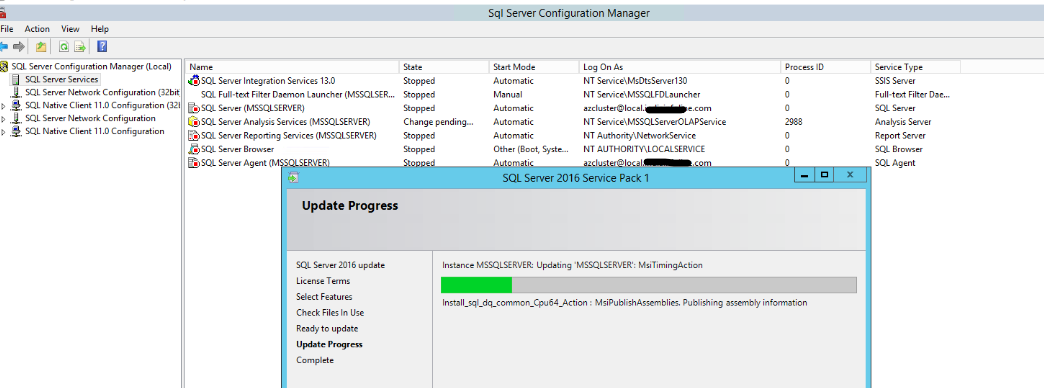Viewport: 1044px width, 388px height.
Task: Click the Export List toolbar icon
Action: (80, 47)
